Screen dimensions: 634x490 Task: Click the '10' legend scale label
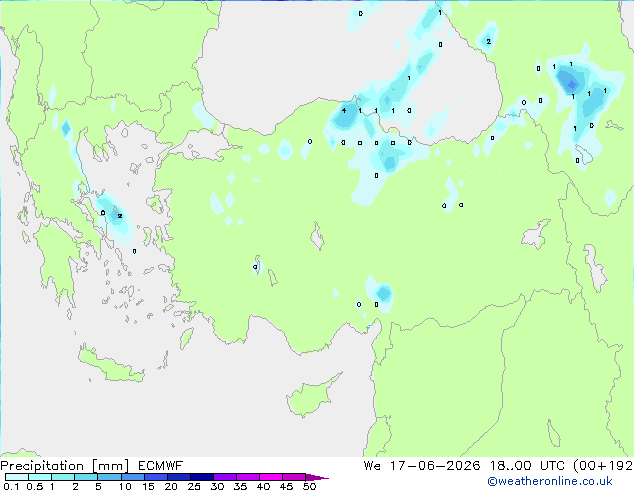(x=125, y=486)
